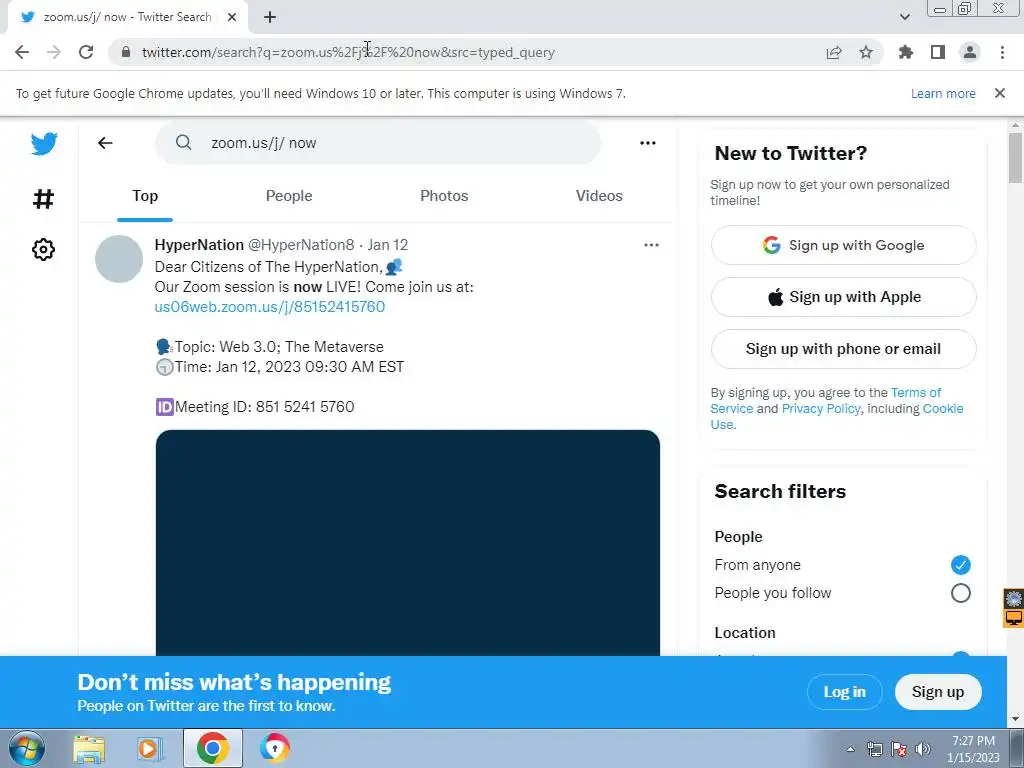Screen dimensions: 1024x768
Task: Open the Settings gear icon in sidebar
Action: click(x=43, y=249)
